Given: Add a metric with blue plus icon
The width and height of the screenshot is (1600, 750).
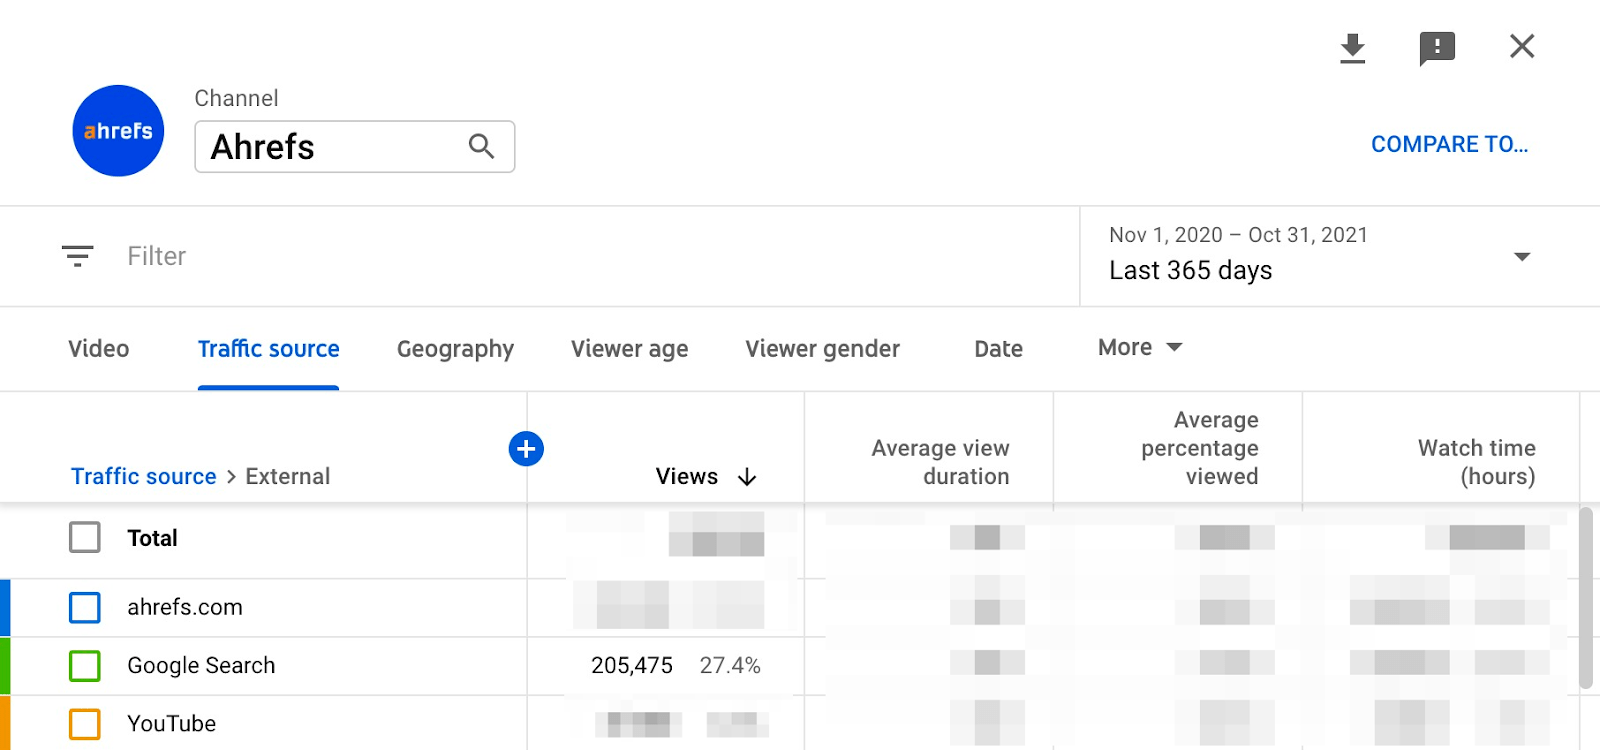Looking at the screenshot, I should (526, 449).
